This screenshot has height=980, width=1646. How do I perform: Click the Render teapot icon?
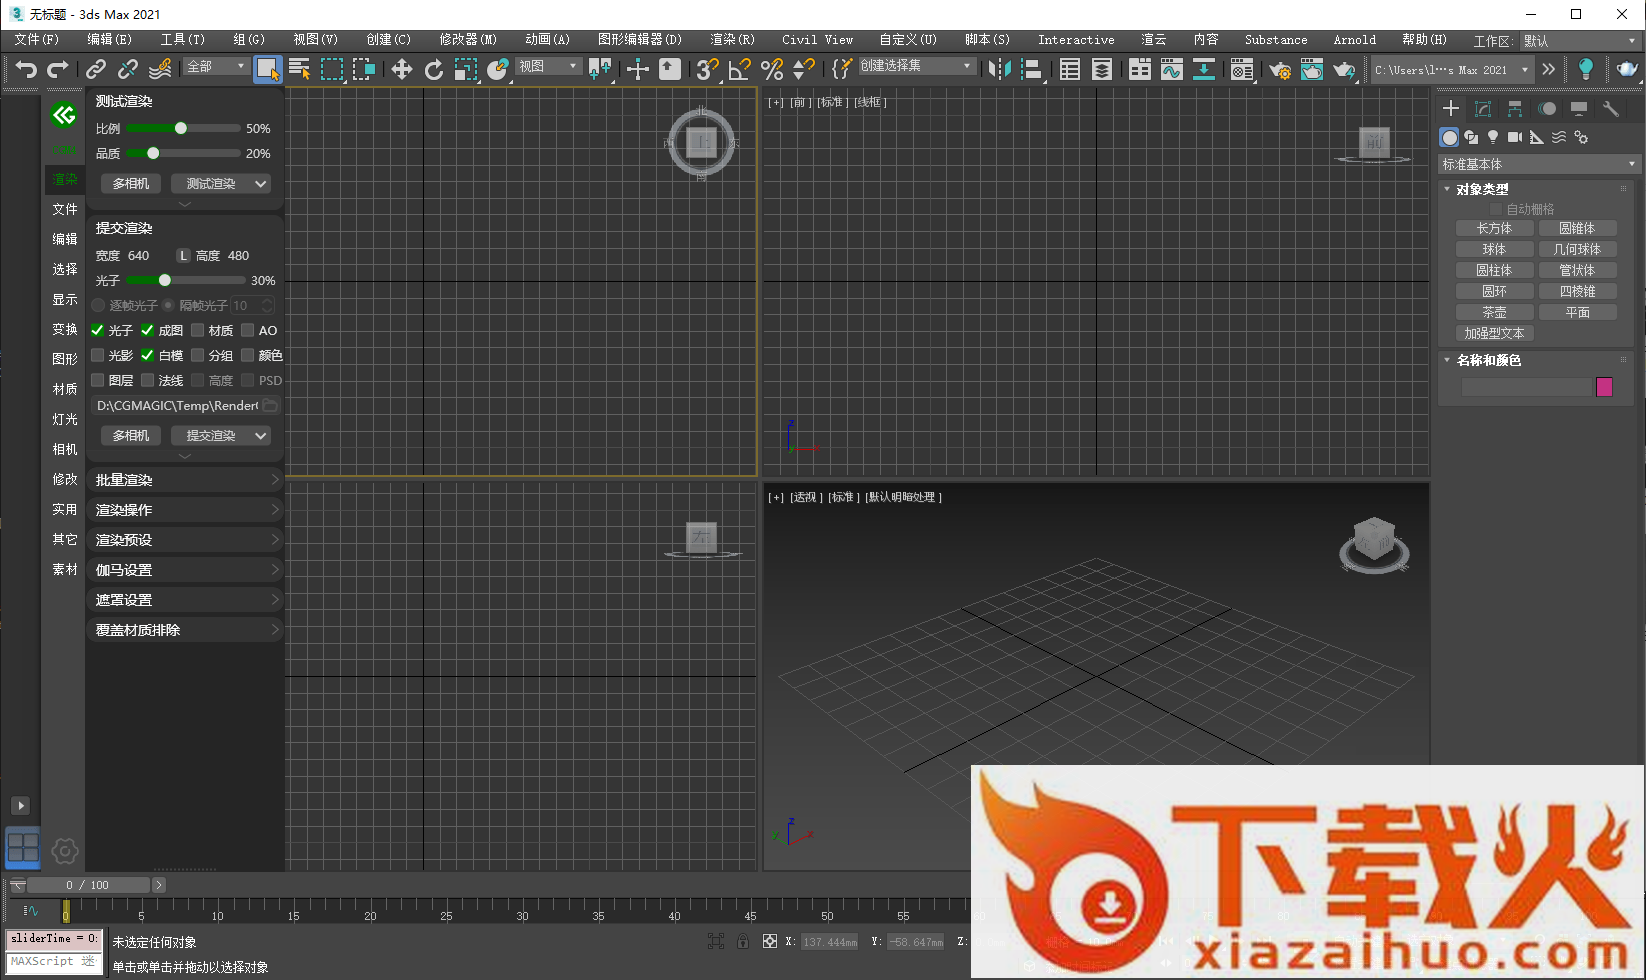[x=1344, y=69]
